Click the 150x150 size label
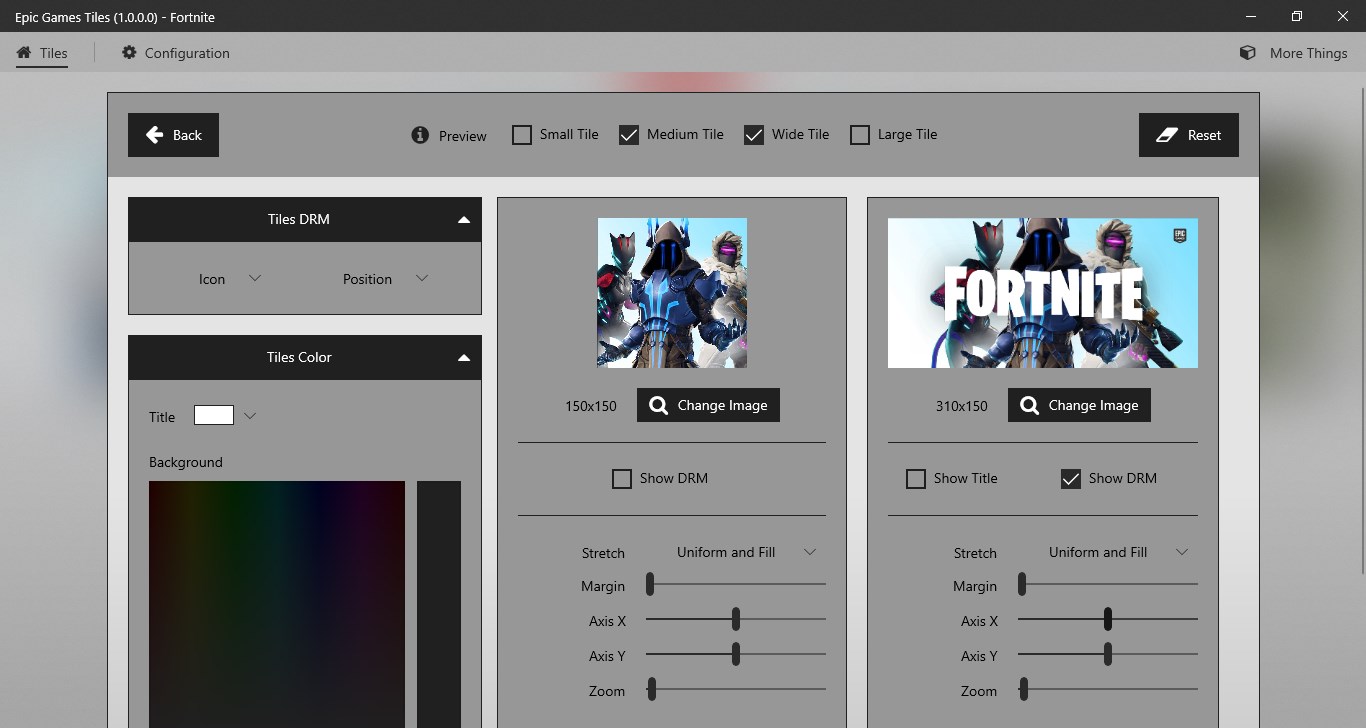1366x728 pixels. click(591, 406)
